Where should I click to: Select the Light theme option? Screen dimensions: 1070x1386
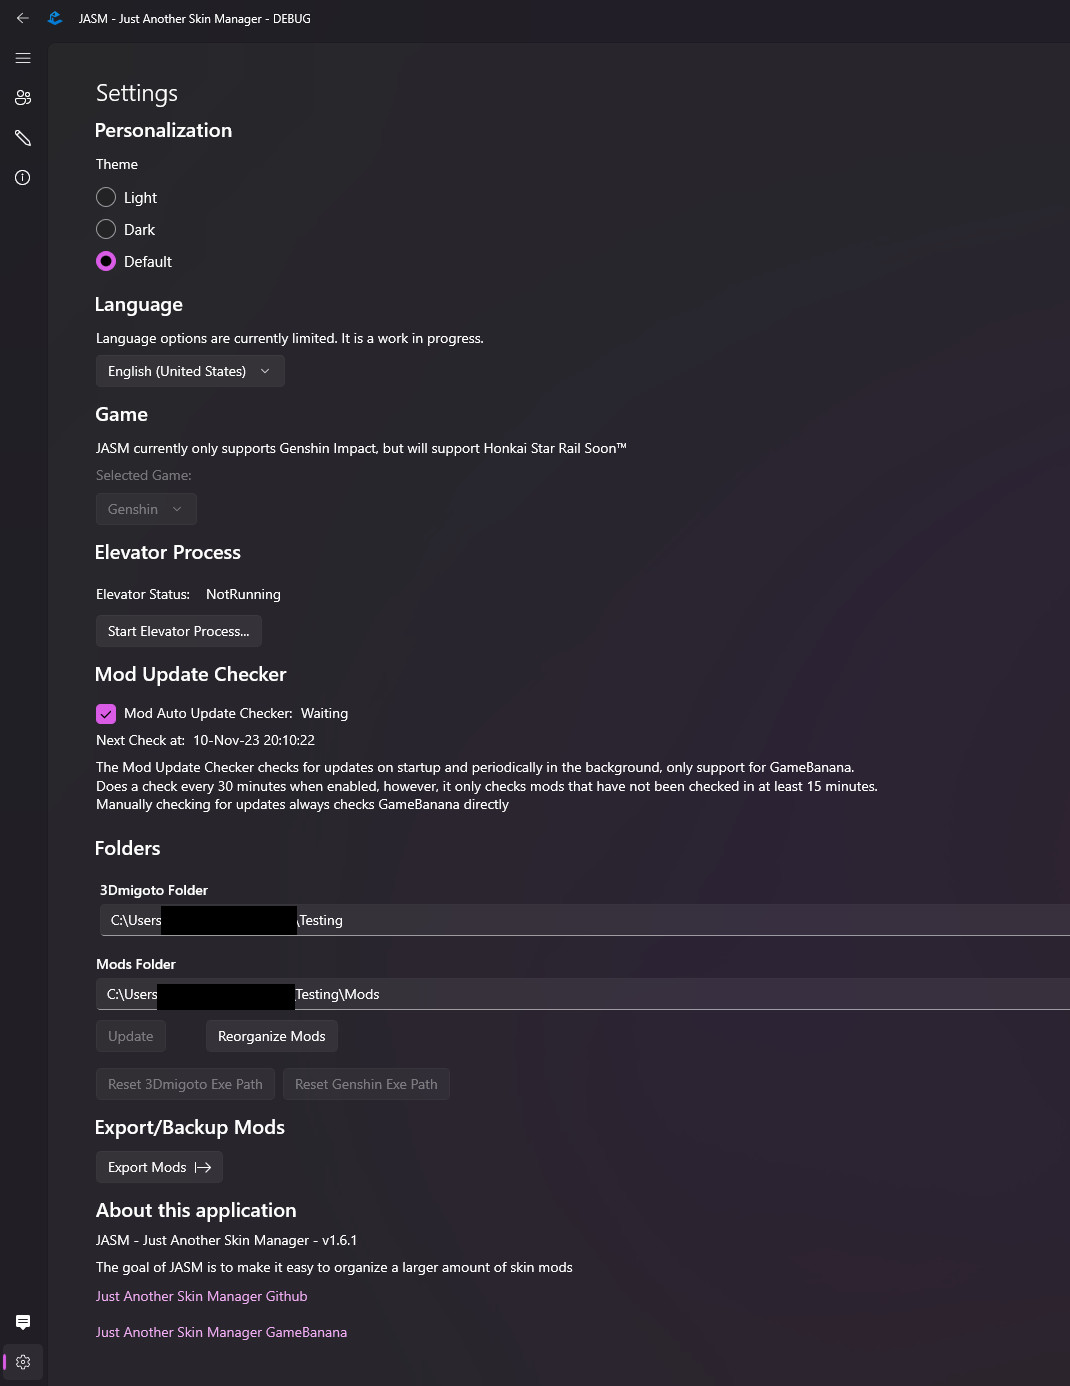click(106, 197)
